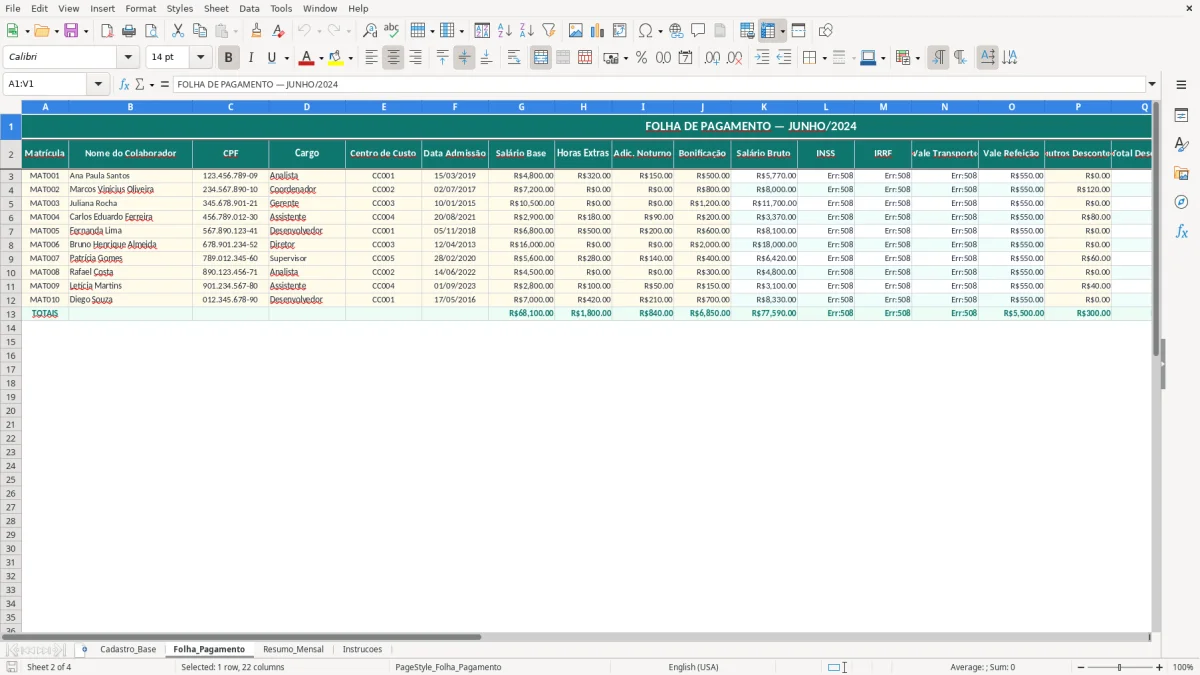Expand the formula bar arrow

(x=1152, y=84)
